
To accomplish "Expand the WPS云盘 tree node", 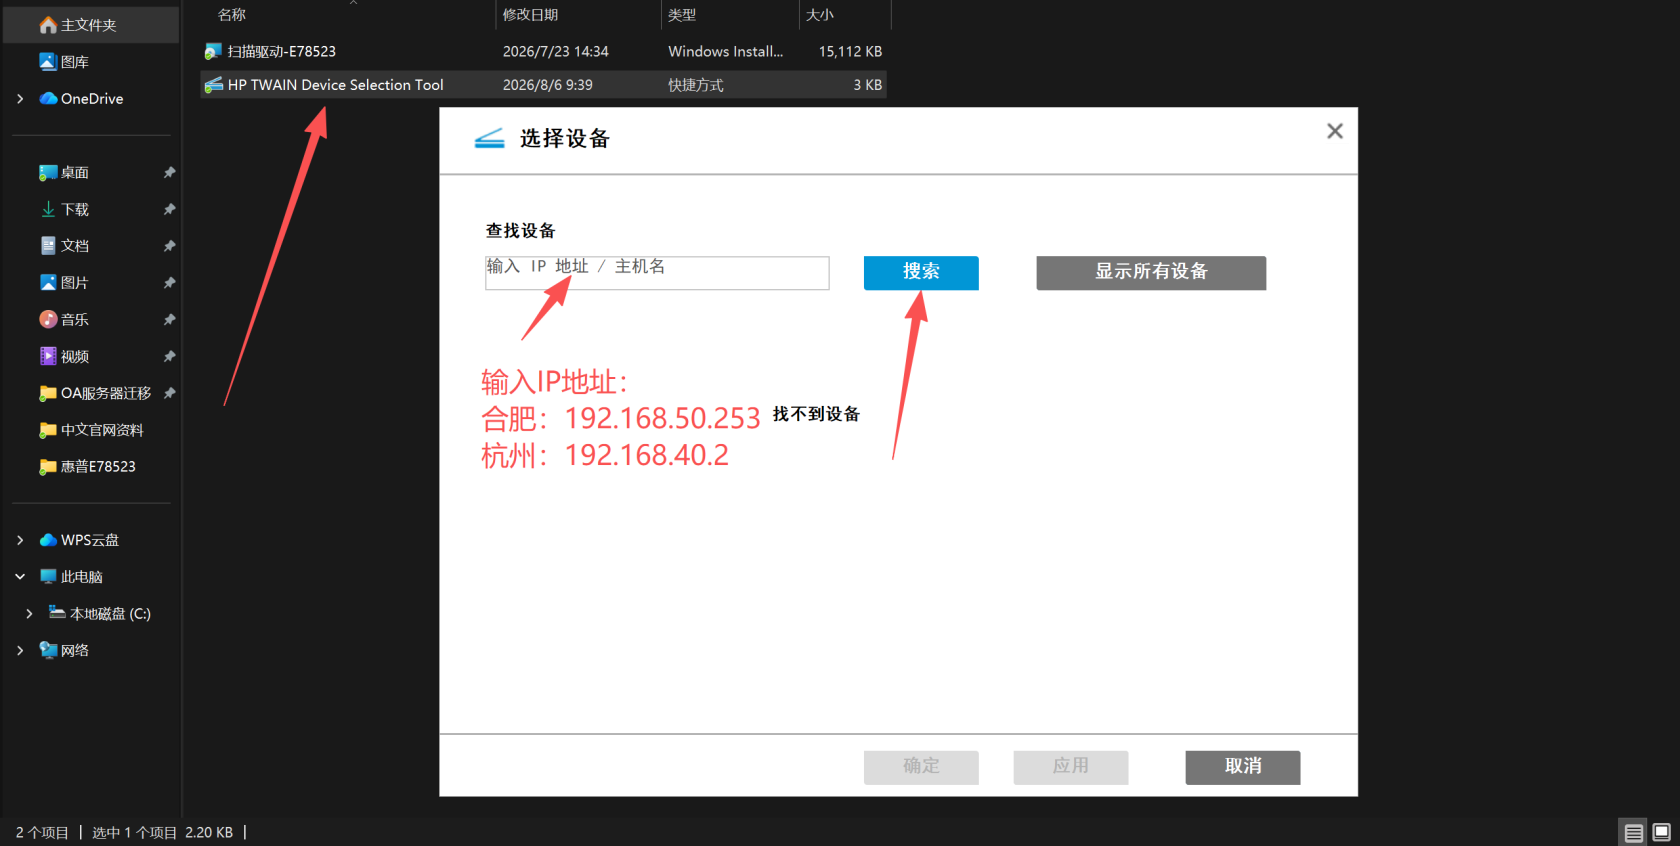I will tap(20, 540).
